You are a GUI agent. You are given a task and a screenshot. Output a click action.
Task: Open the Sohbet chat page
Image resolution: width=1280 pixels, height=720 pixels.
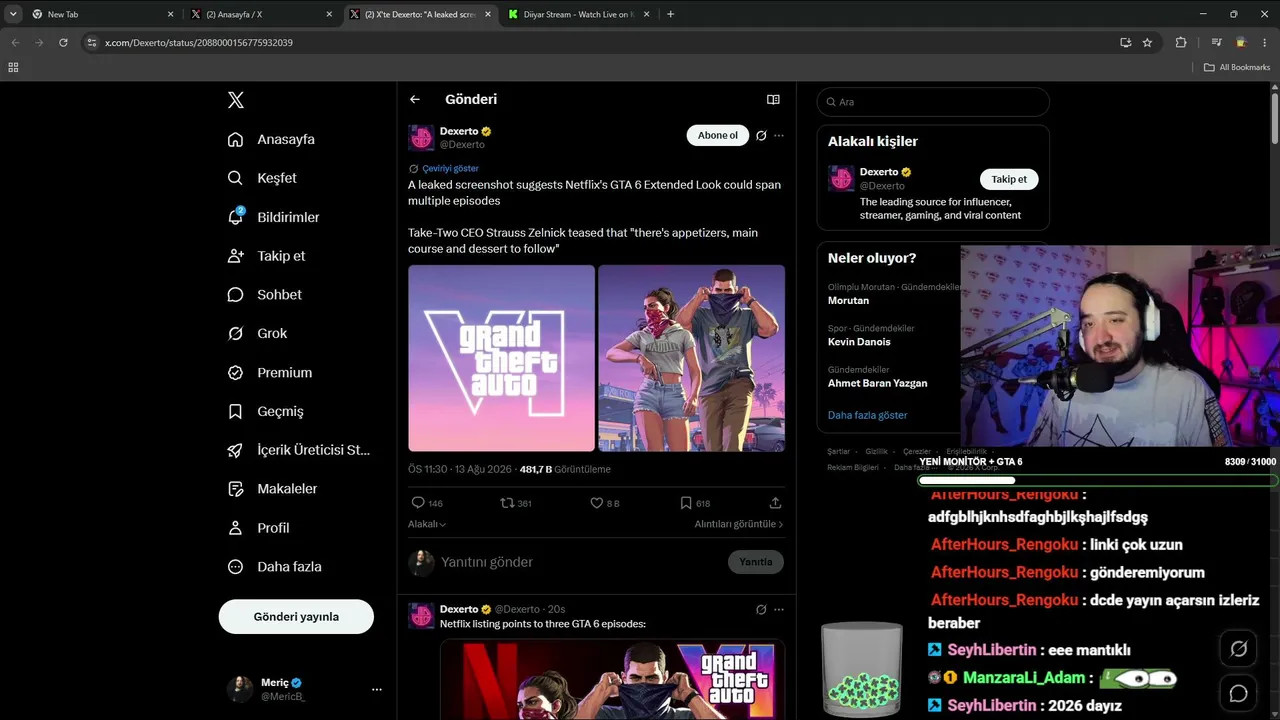pyautogui.click(x=265, y=295)
